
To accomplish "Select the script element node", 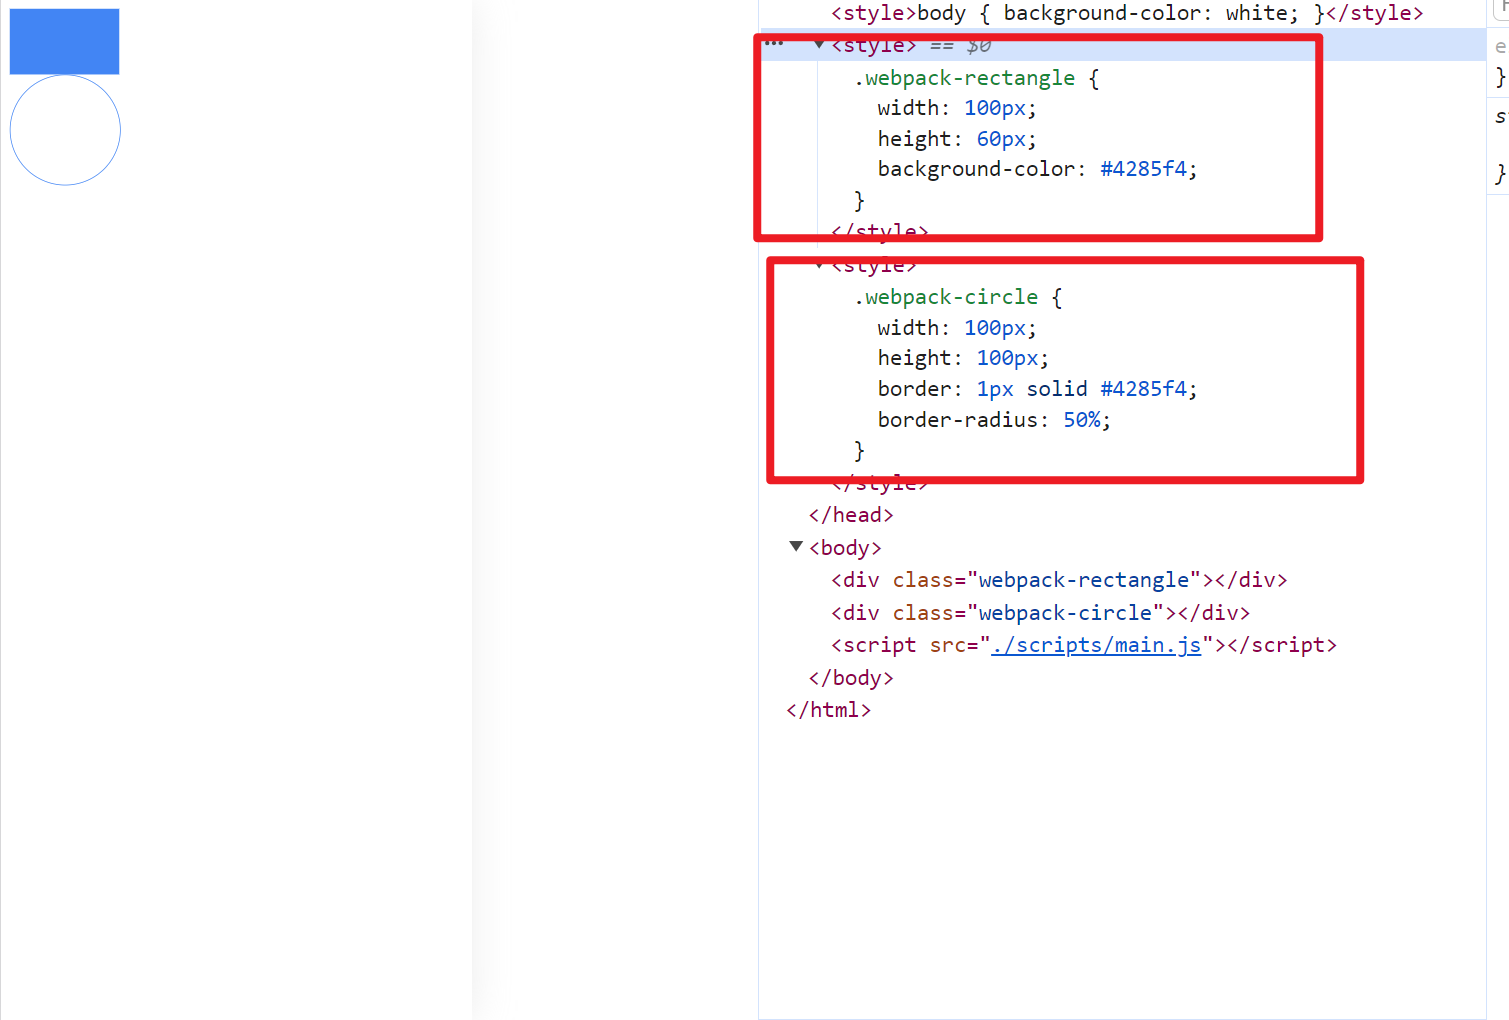I will 1083,645.
